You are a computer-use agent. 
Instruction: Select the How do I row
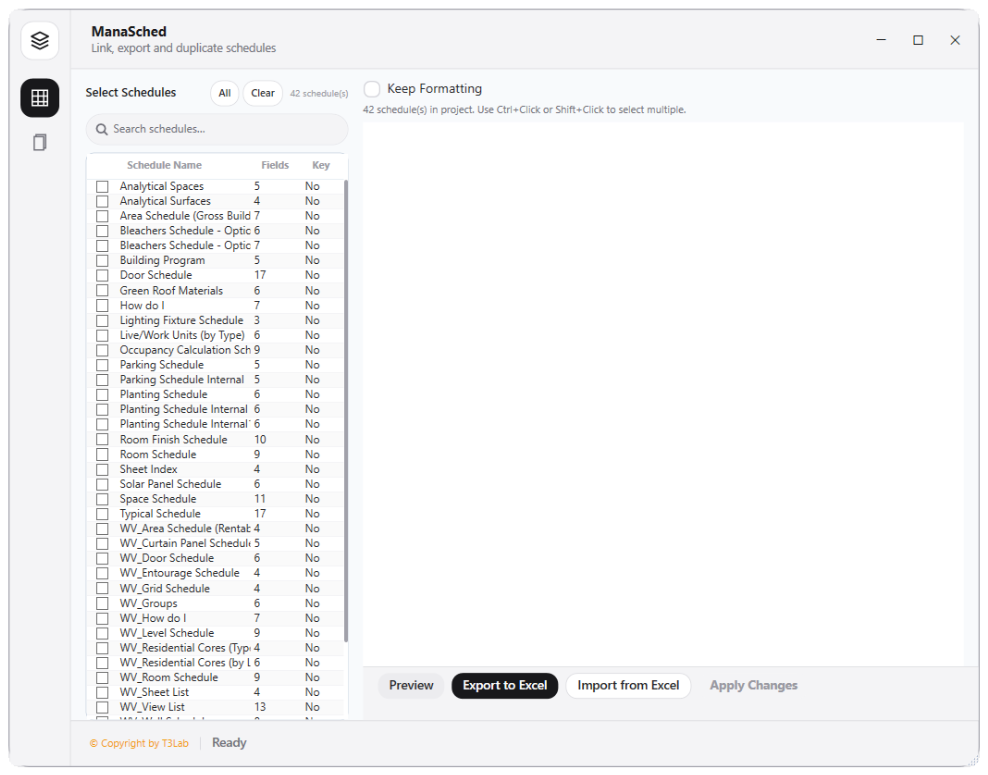215,306
